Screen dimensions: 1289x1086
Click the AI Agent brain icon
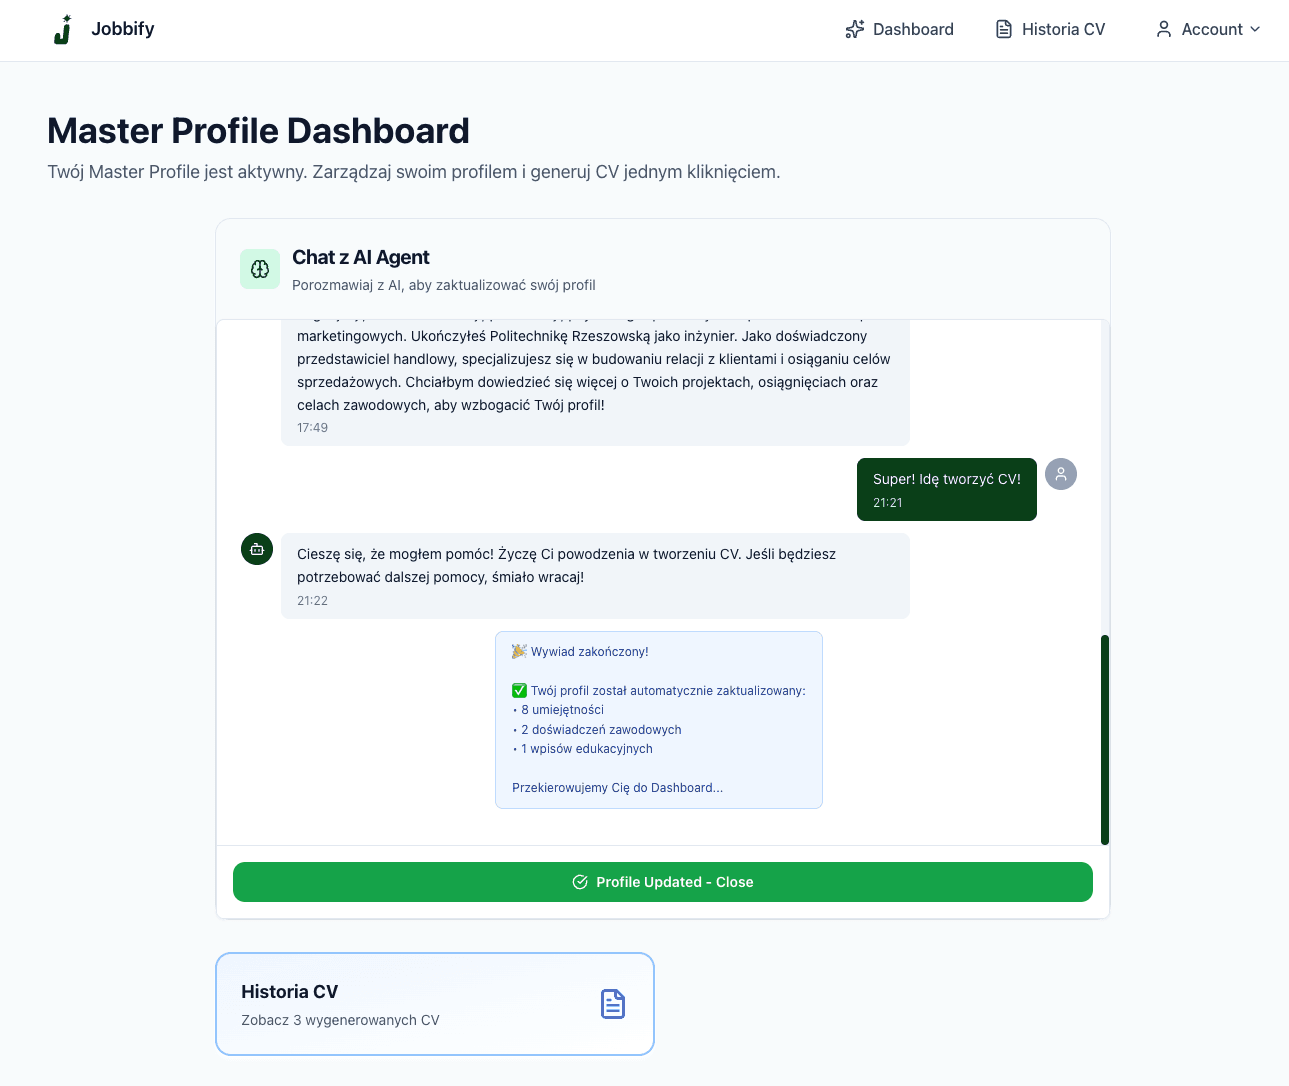click(x=260, y=269)
